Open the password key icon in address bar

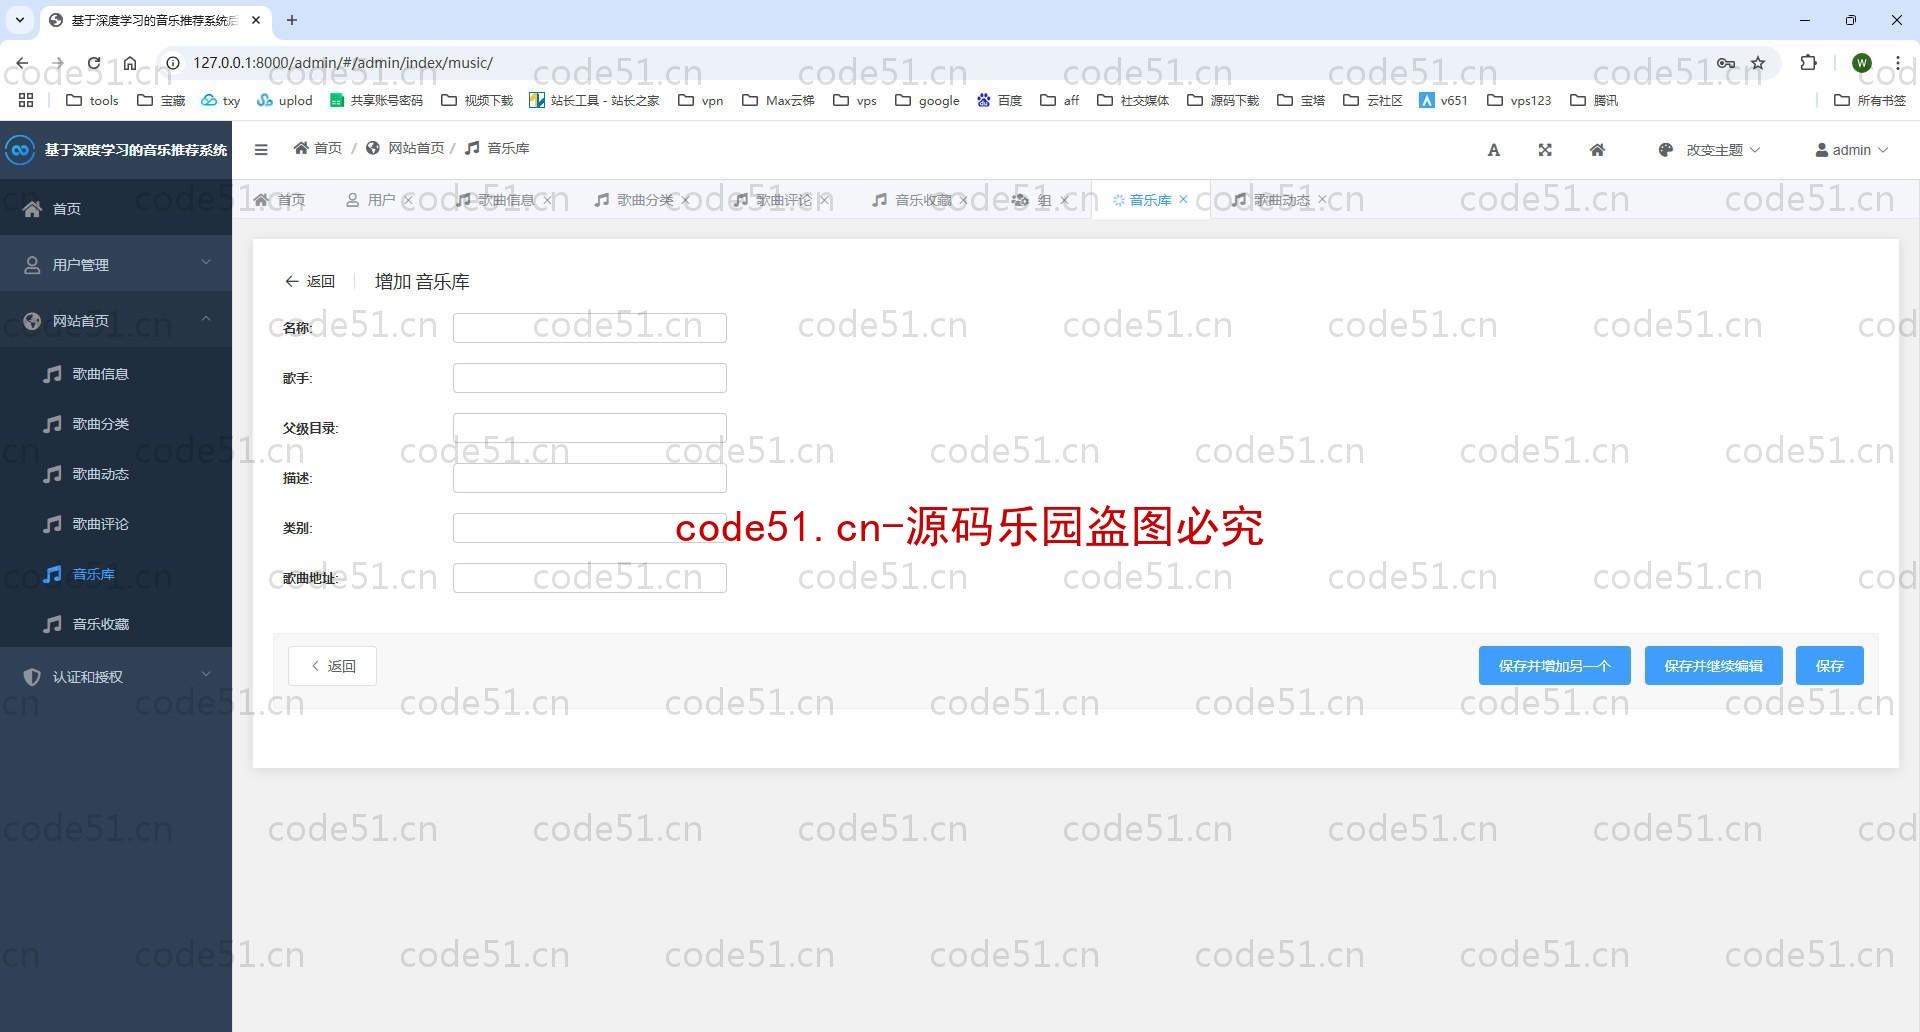pos(1726,62)
